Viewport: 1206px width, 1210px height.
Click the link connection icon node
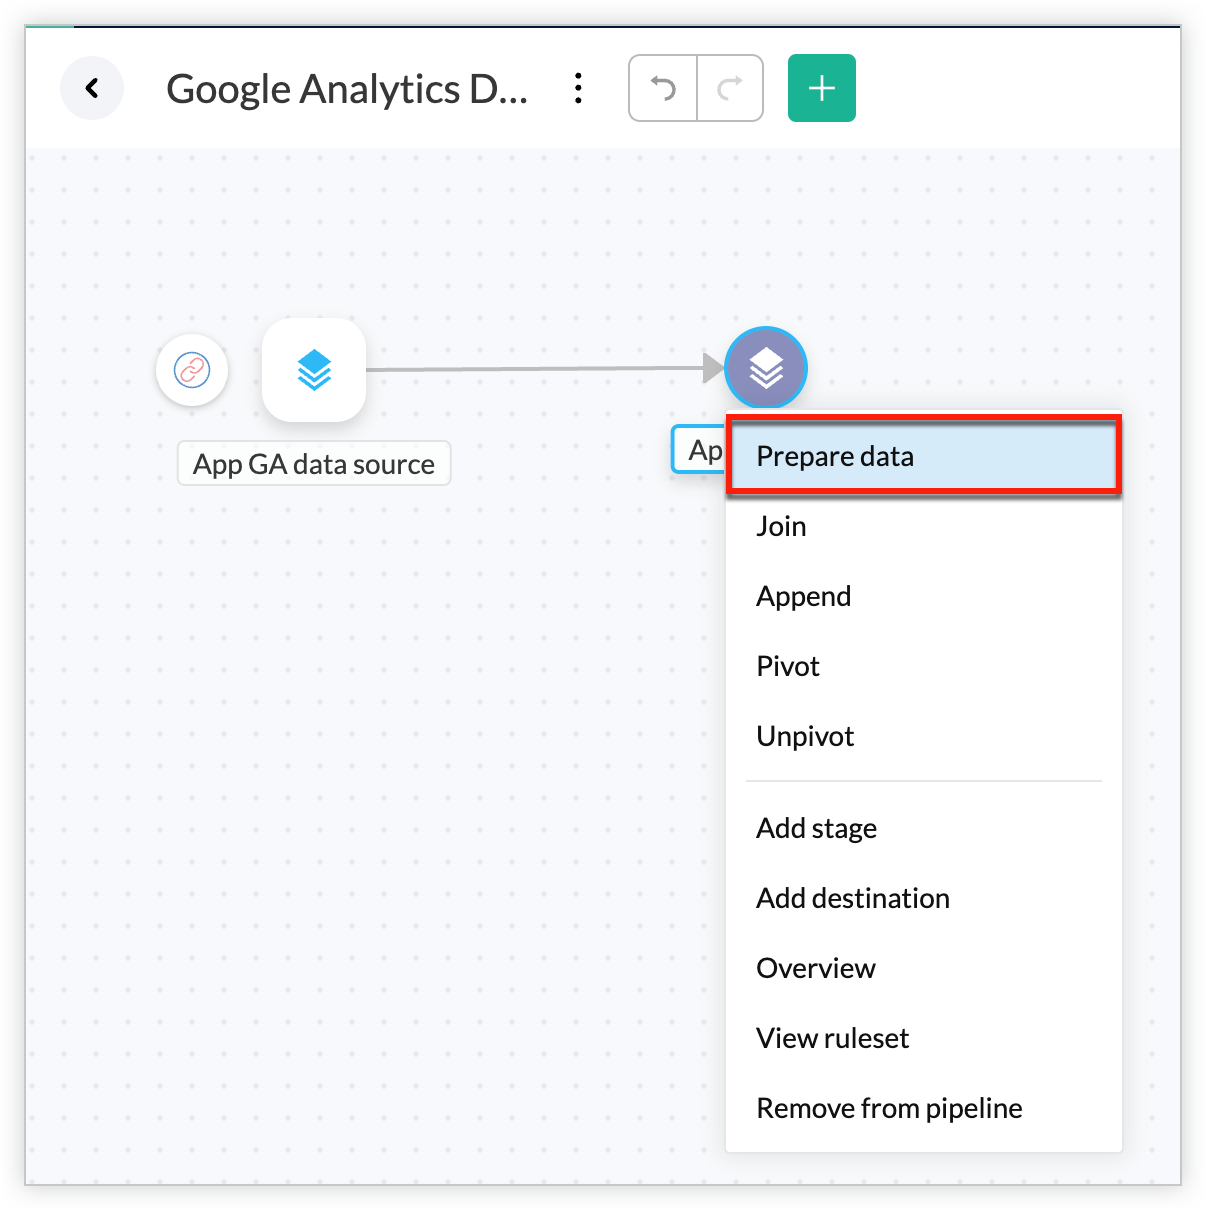click(192, 370)
